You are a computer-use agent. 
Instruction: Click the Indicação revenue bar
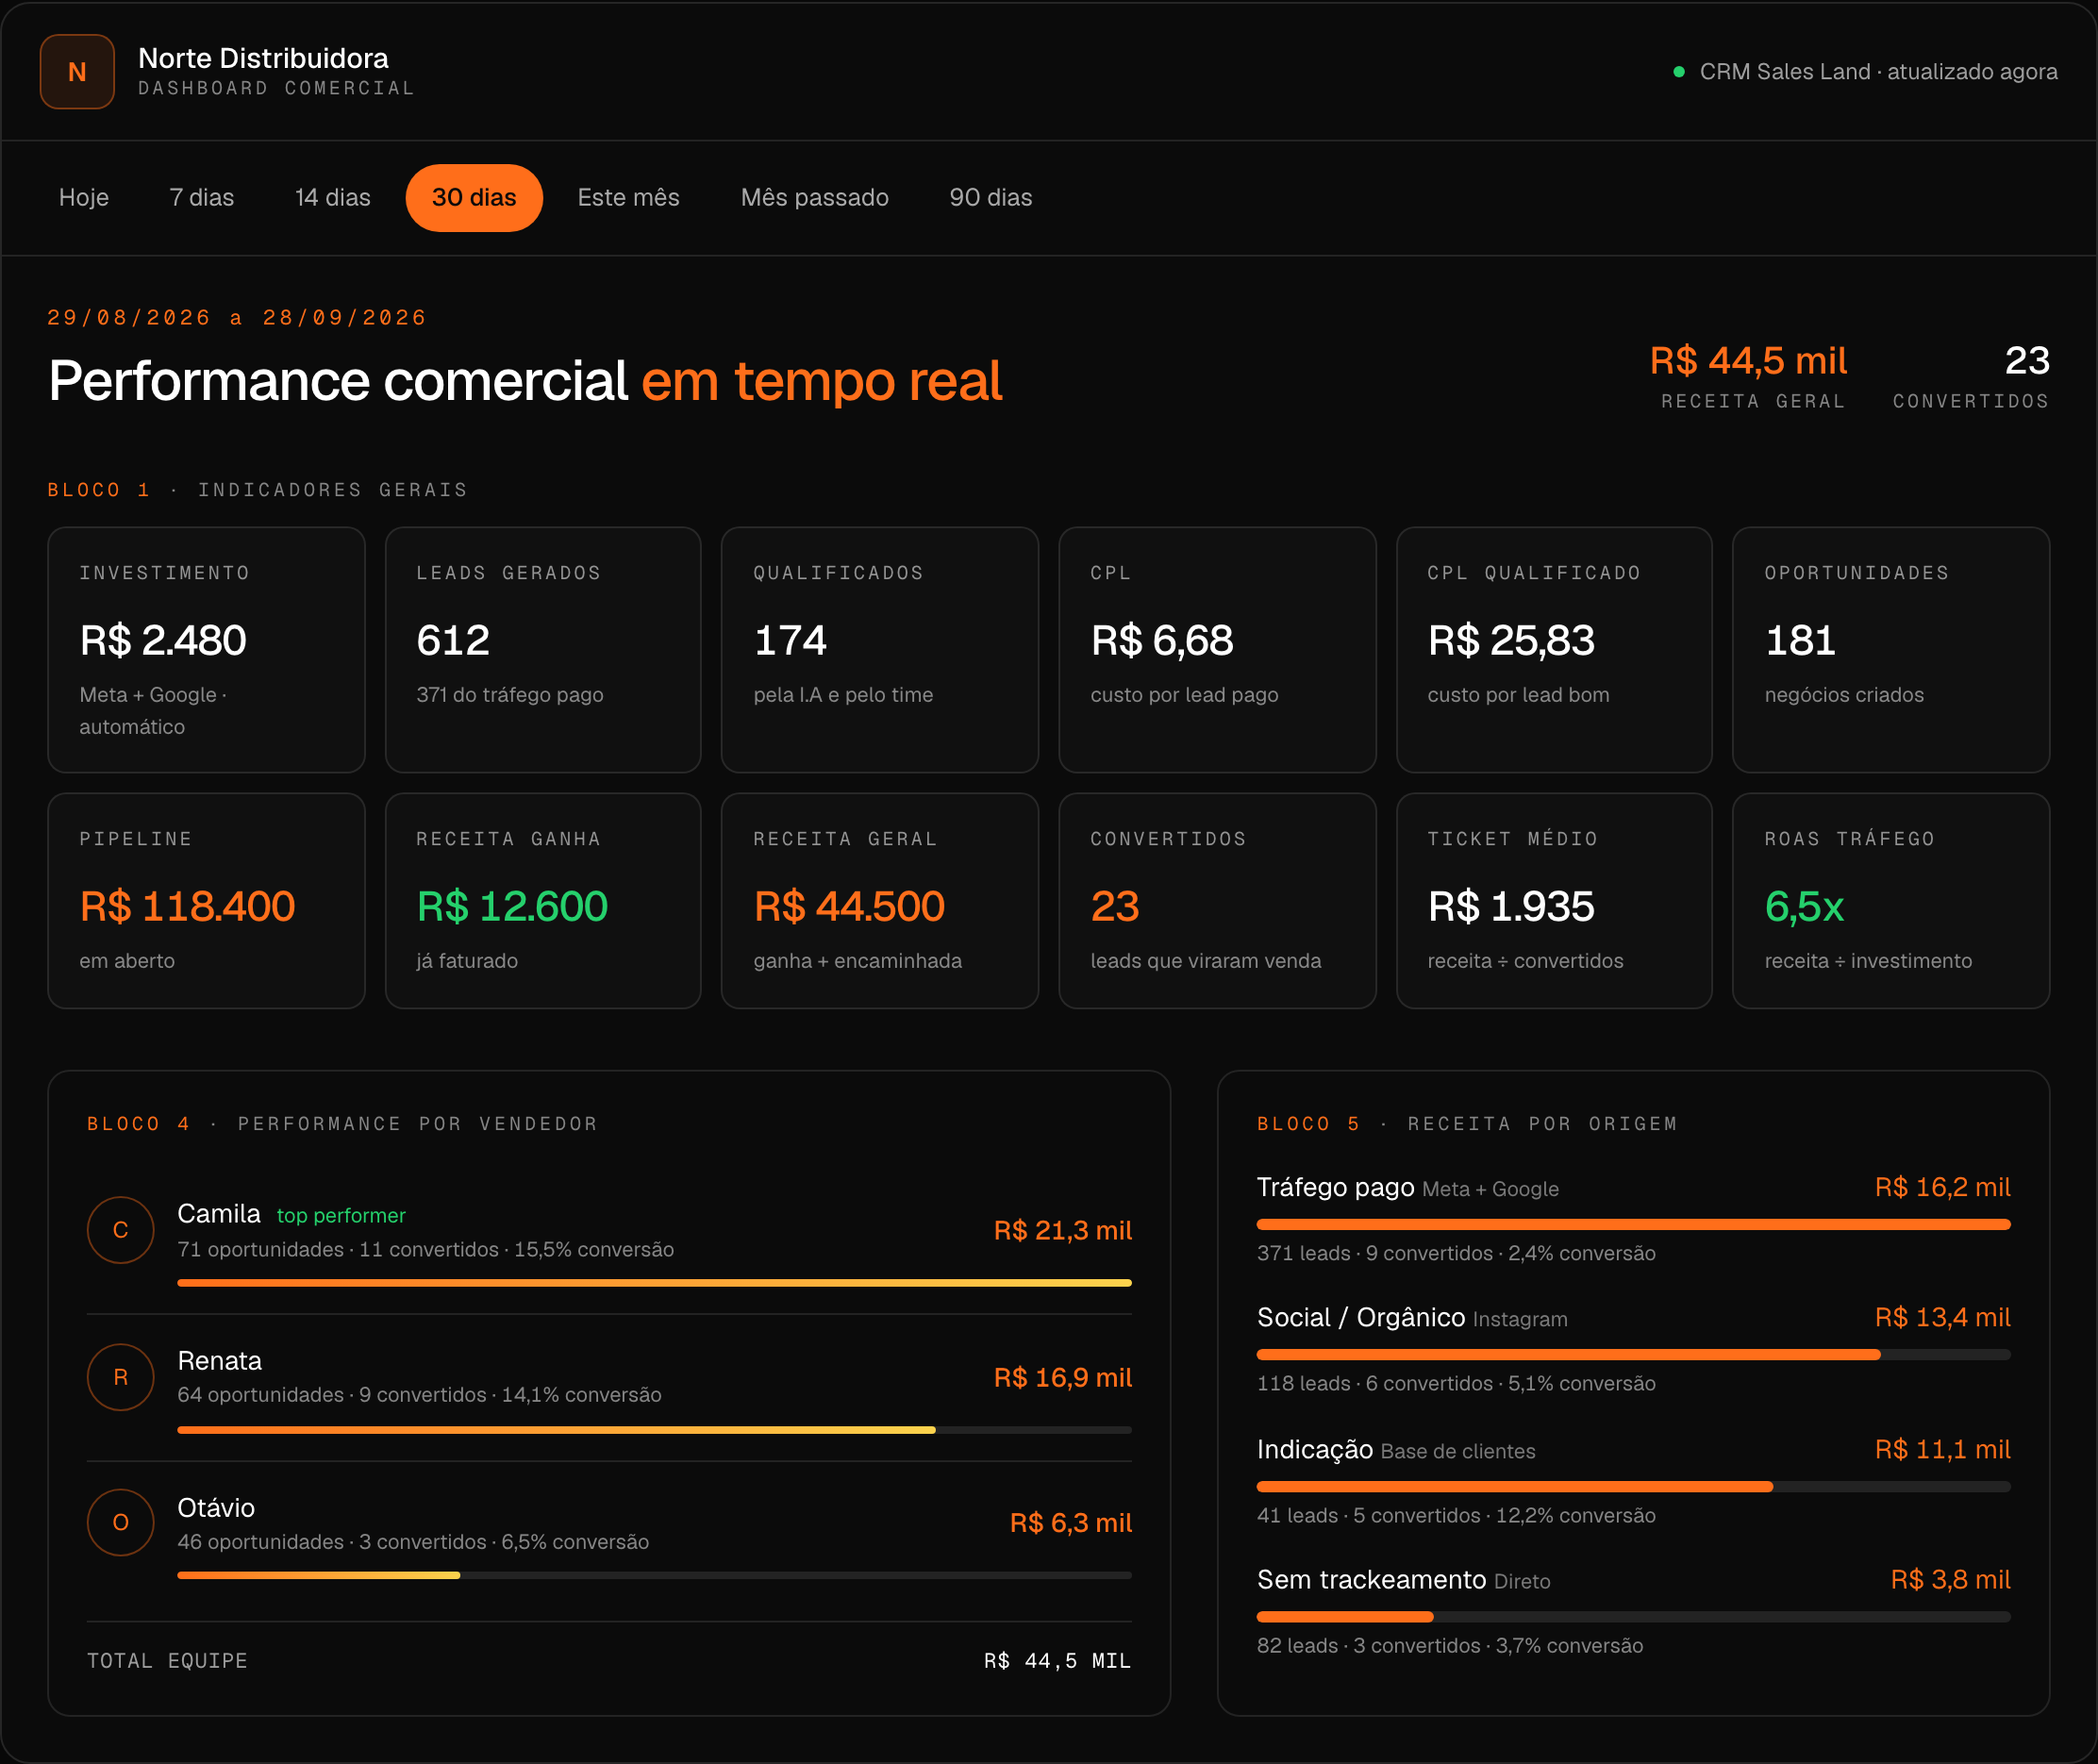tap(1634, 1487)
